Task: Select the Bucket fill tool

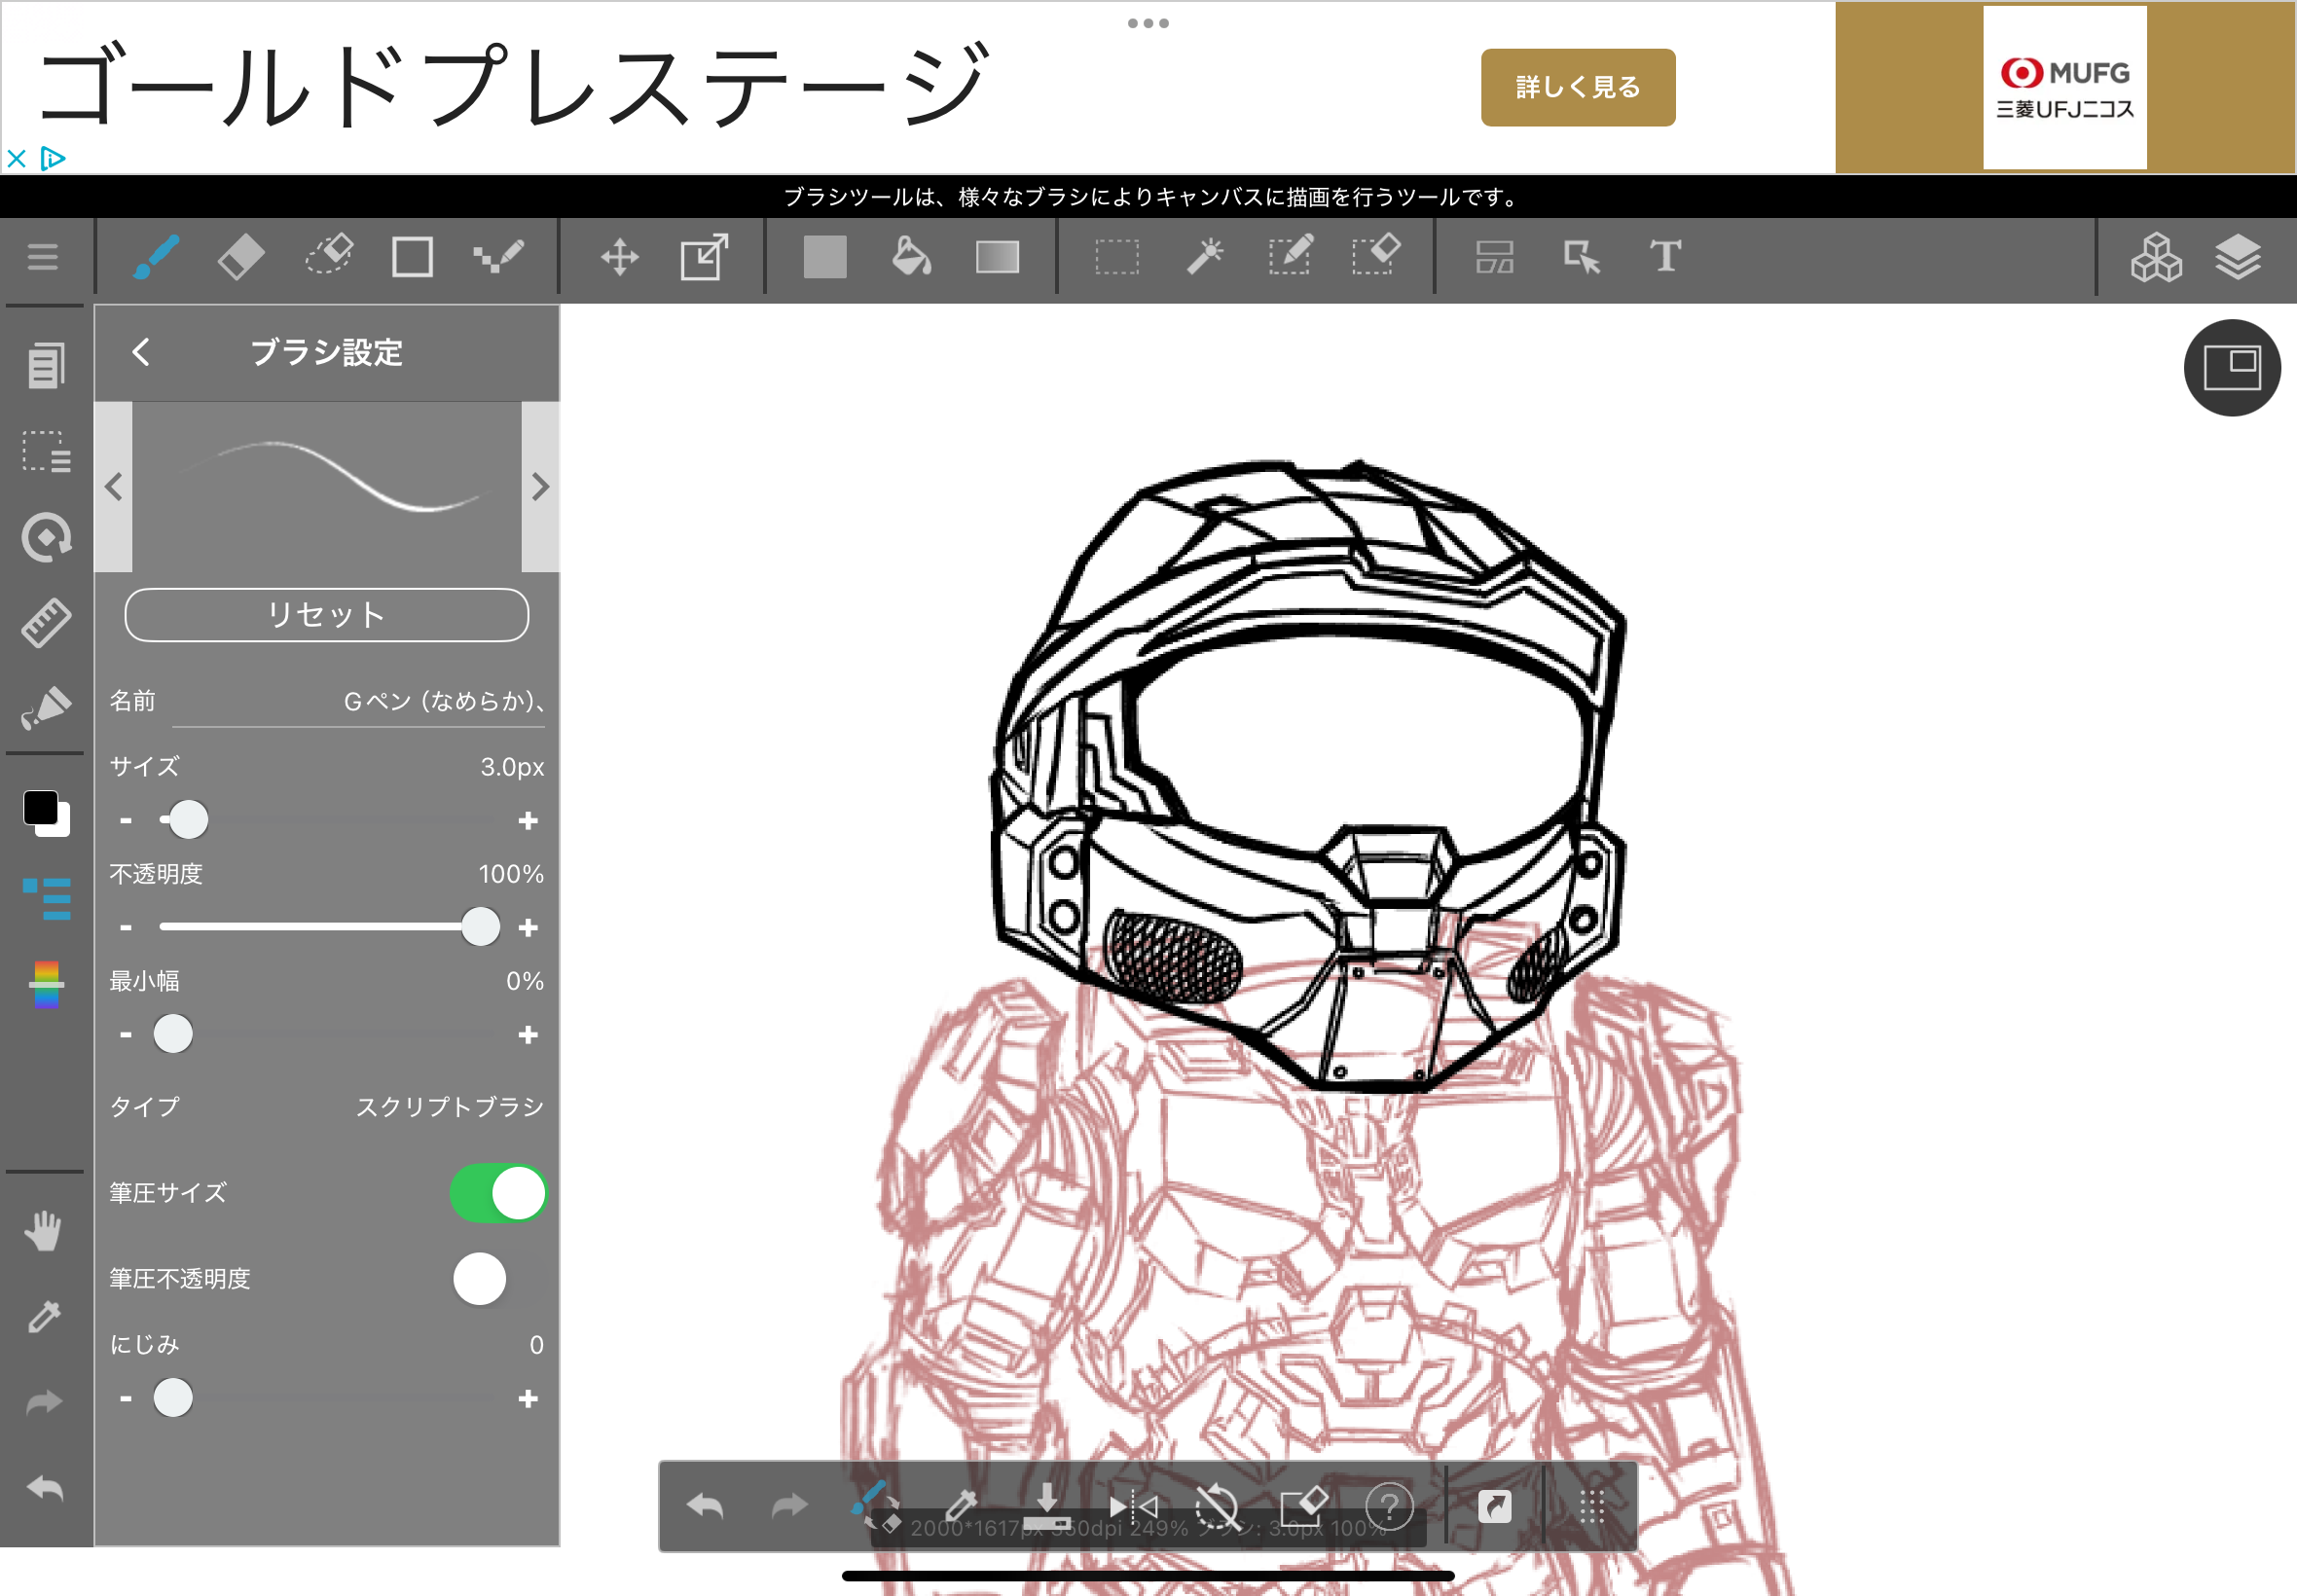Action: (910, 257)
